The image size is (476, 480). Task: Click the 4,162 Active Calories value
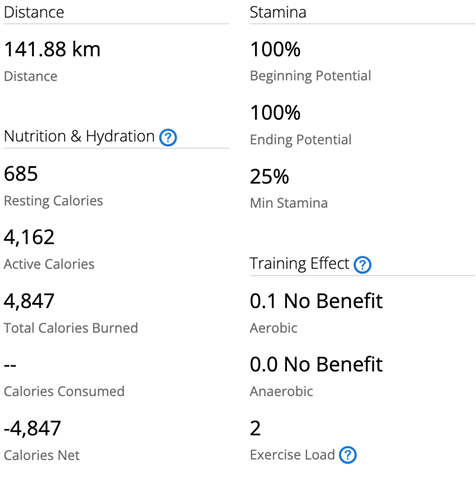coord(29,237)
